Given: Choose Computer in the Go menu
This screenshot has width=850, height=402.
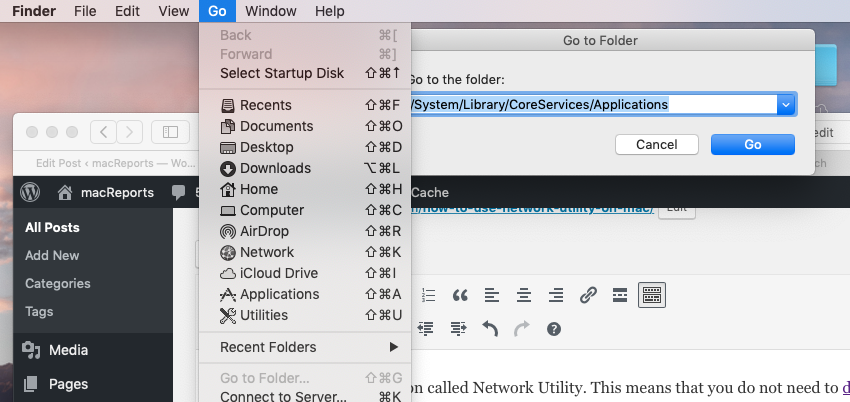Looking at the screenshot, I should (305, 210).
